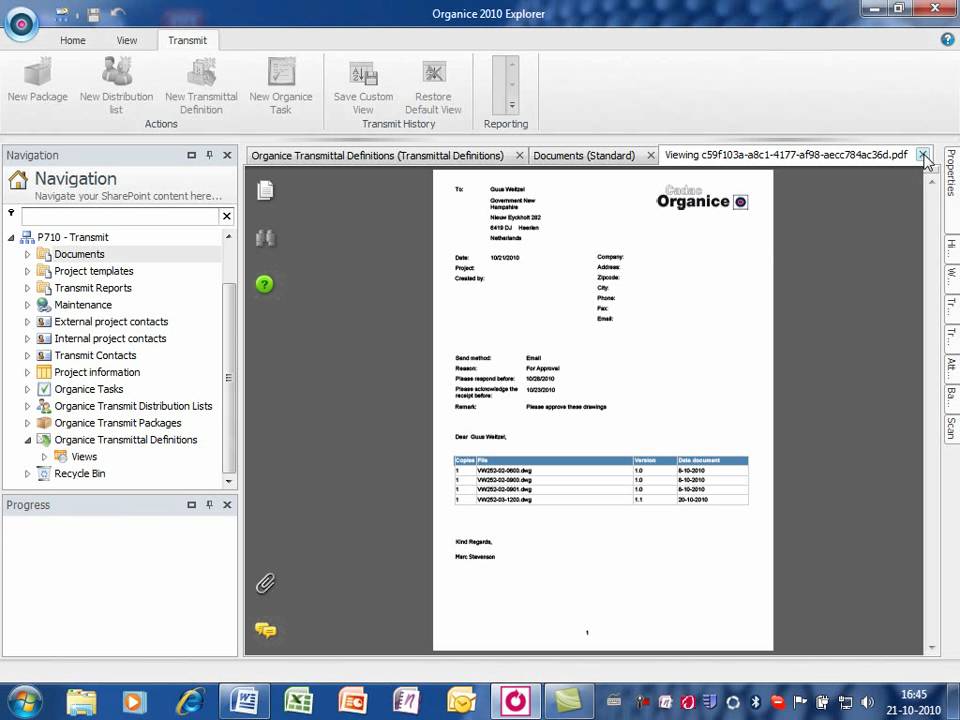Select Organice Tasks tree item
The image size is (960, 720).
point(89,389)
